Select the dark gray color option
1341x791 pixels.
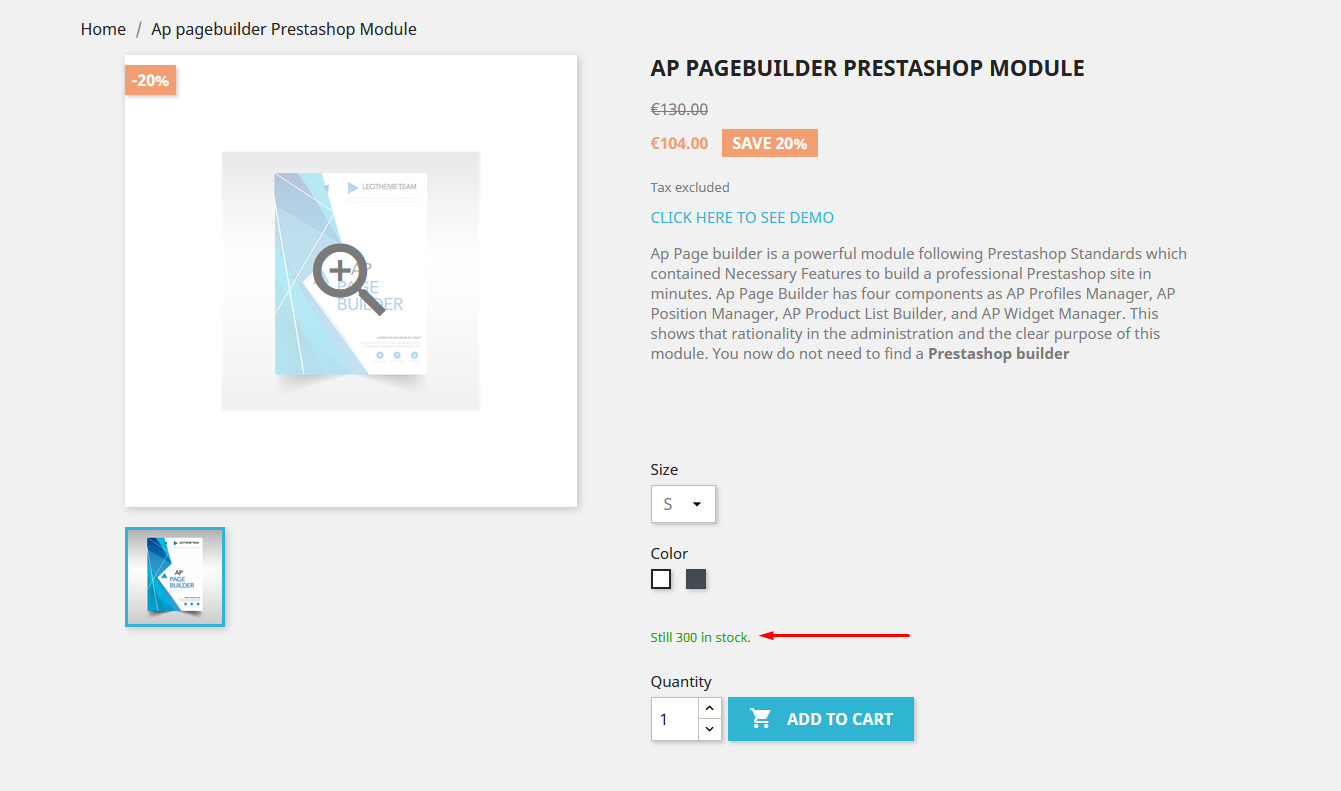[696, 579]
